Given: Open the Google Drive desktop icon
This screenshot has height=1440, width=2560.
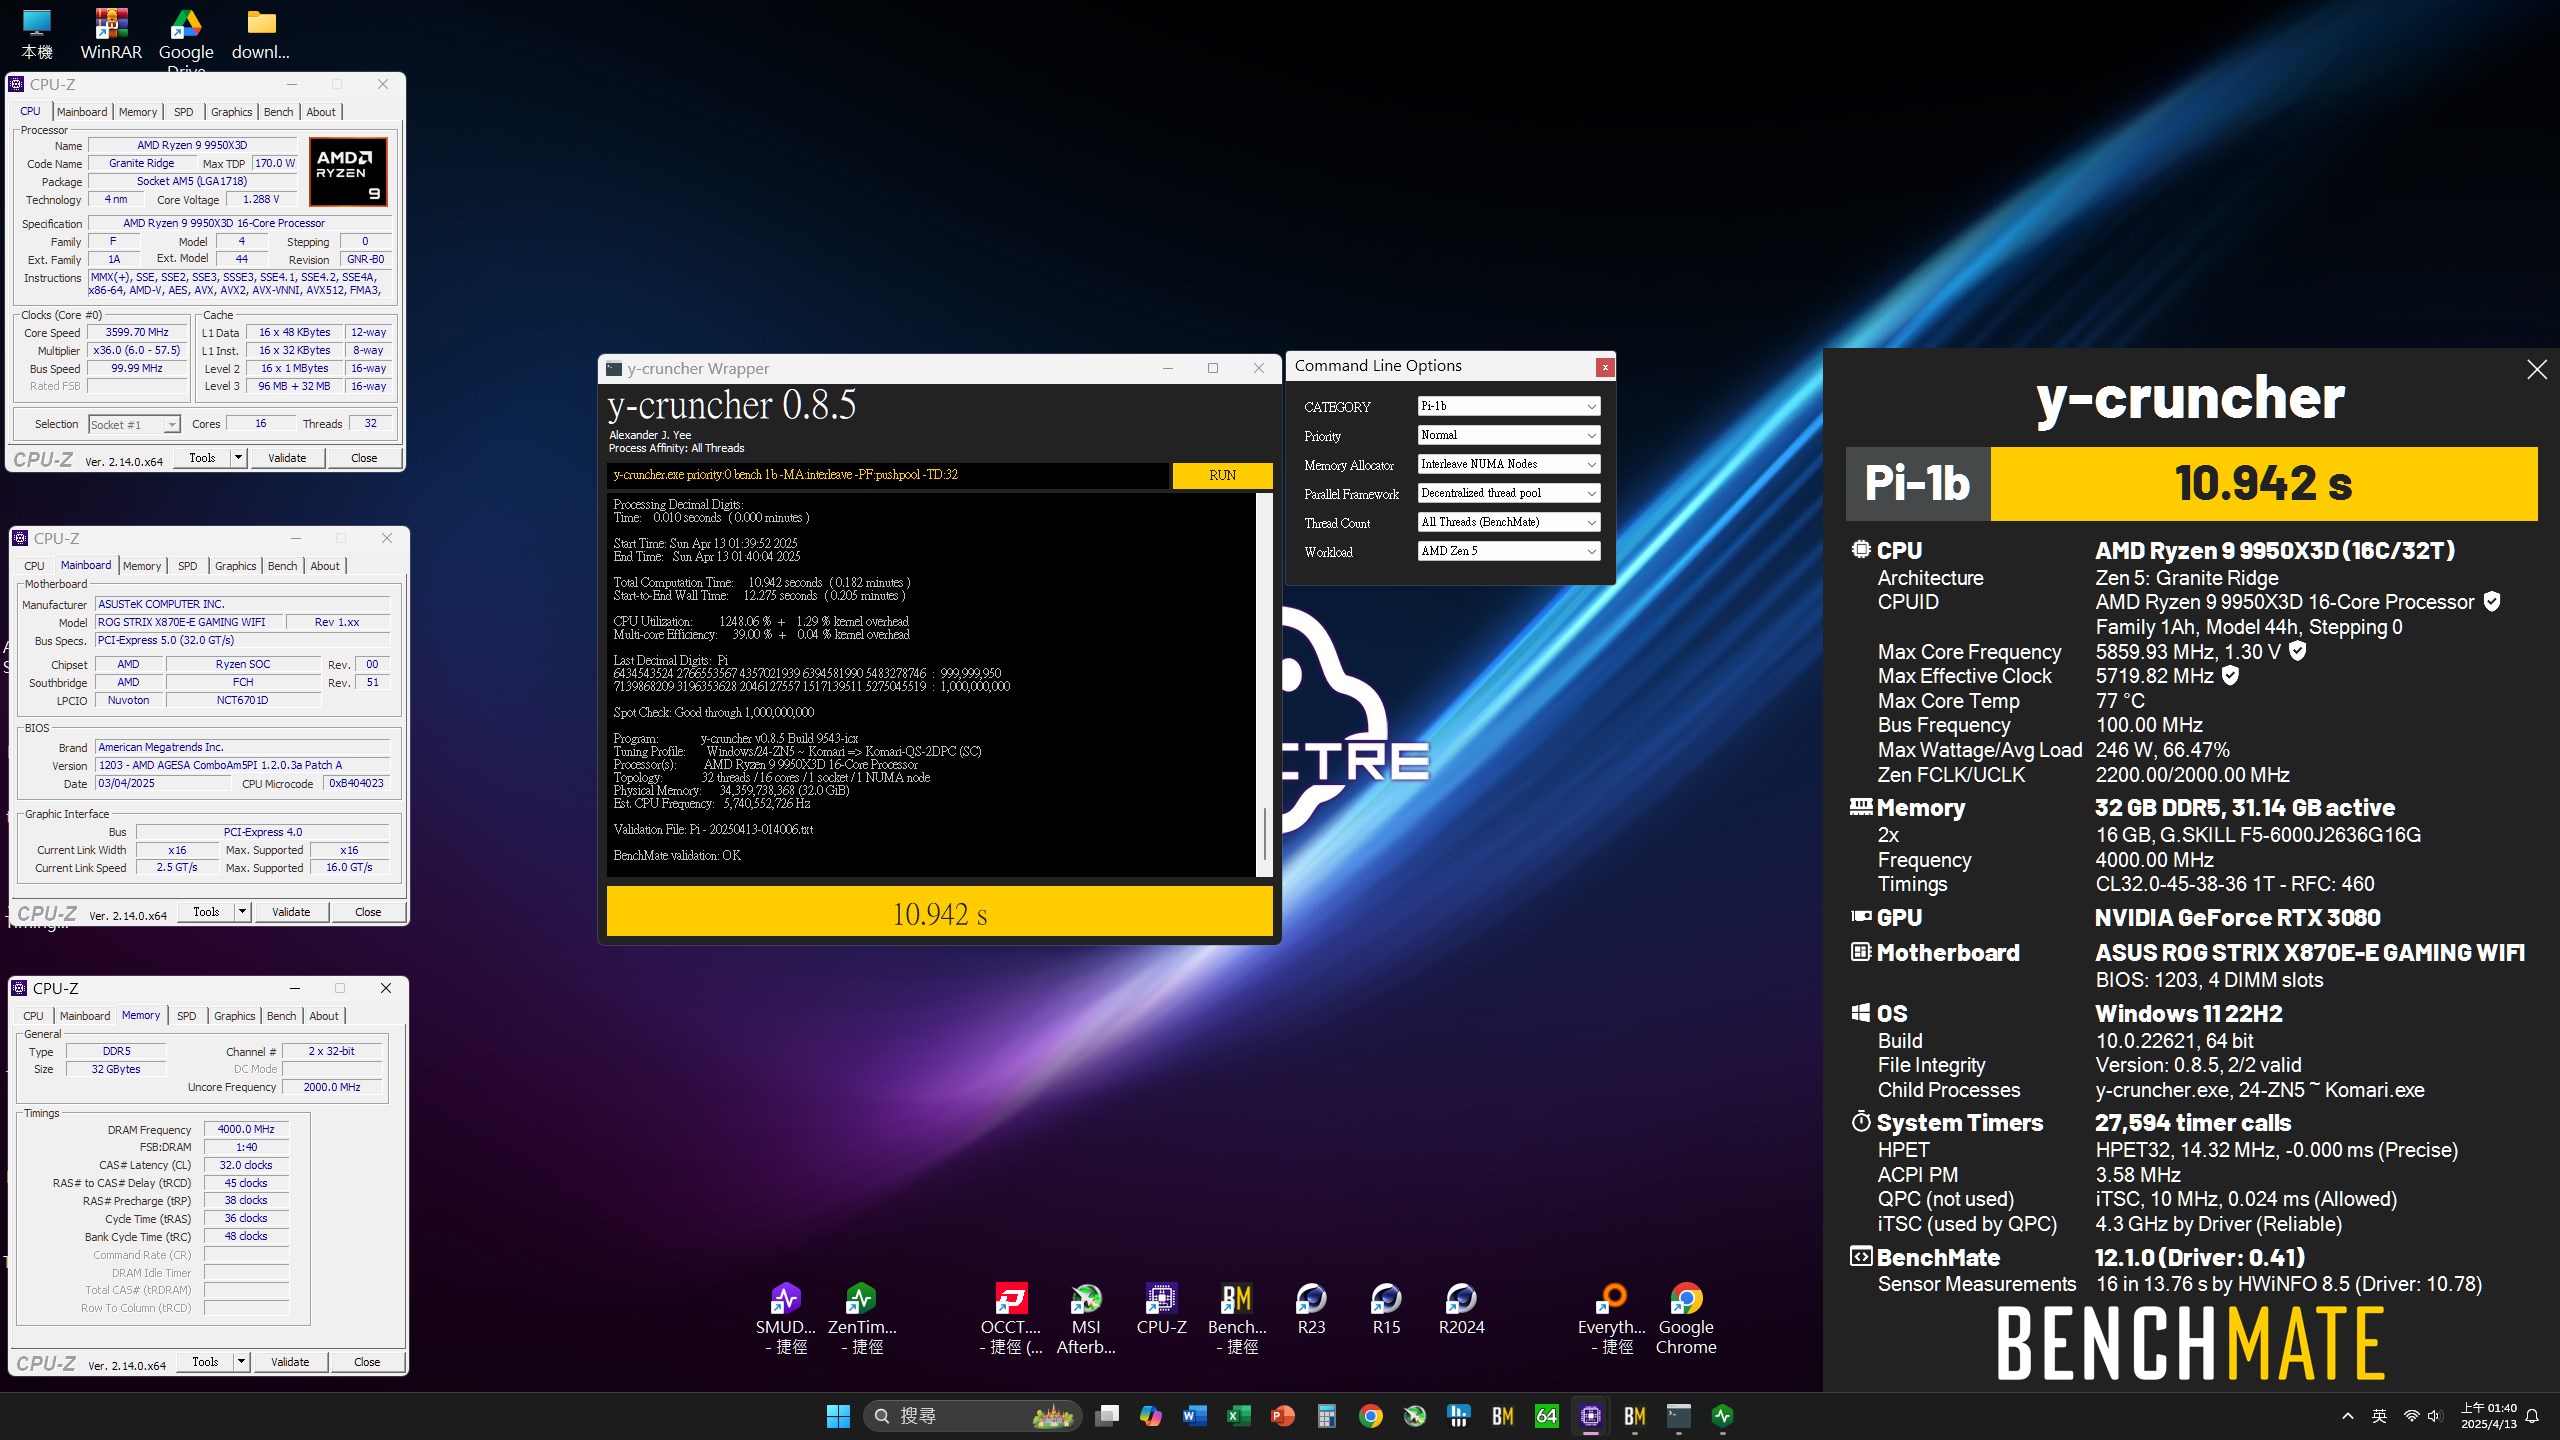Looking at the screenshot, I should point(186,40).
